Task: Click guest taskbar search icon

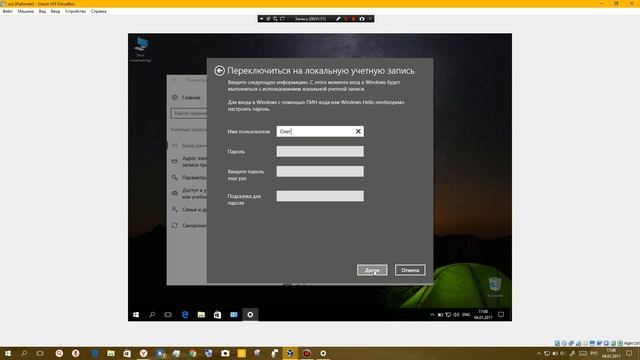Action: pos(152,315)
